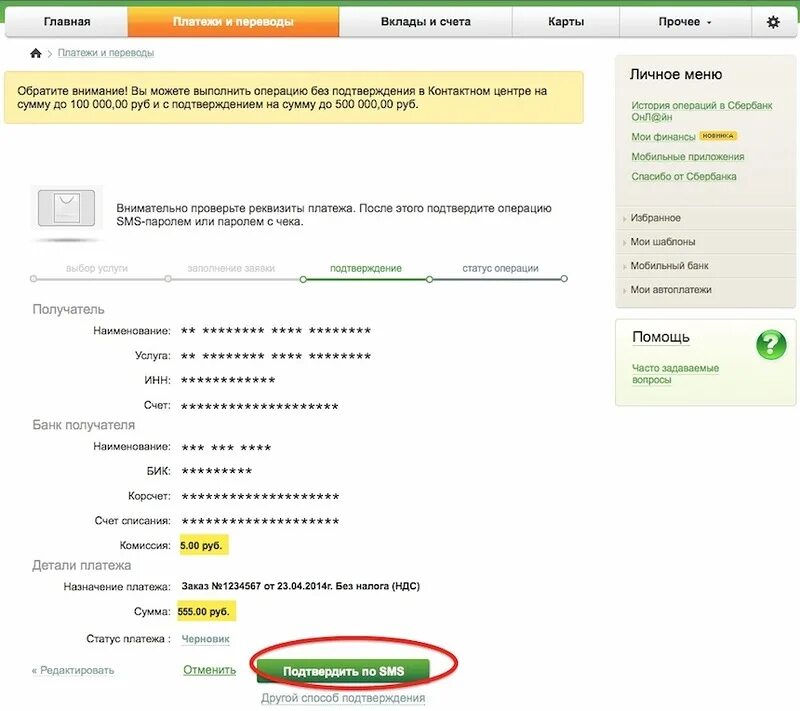Click the новинка badge next to Мои финансы
Screen dimensions: 800x711
718,136
